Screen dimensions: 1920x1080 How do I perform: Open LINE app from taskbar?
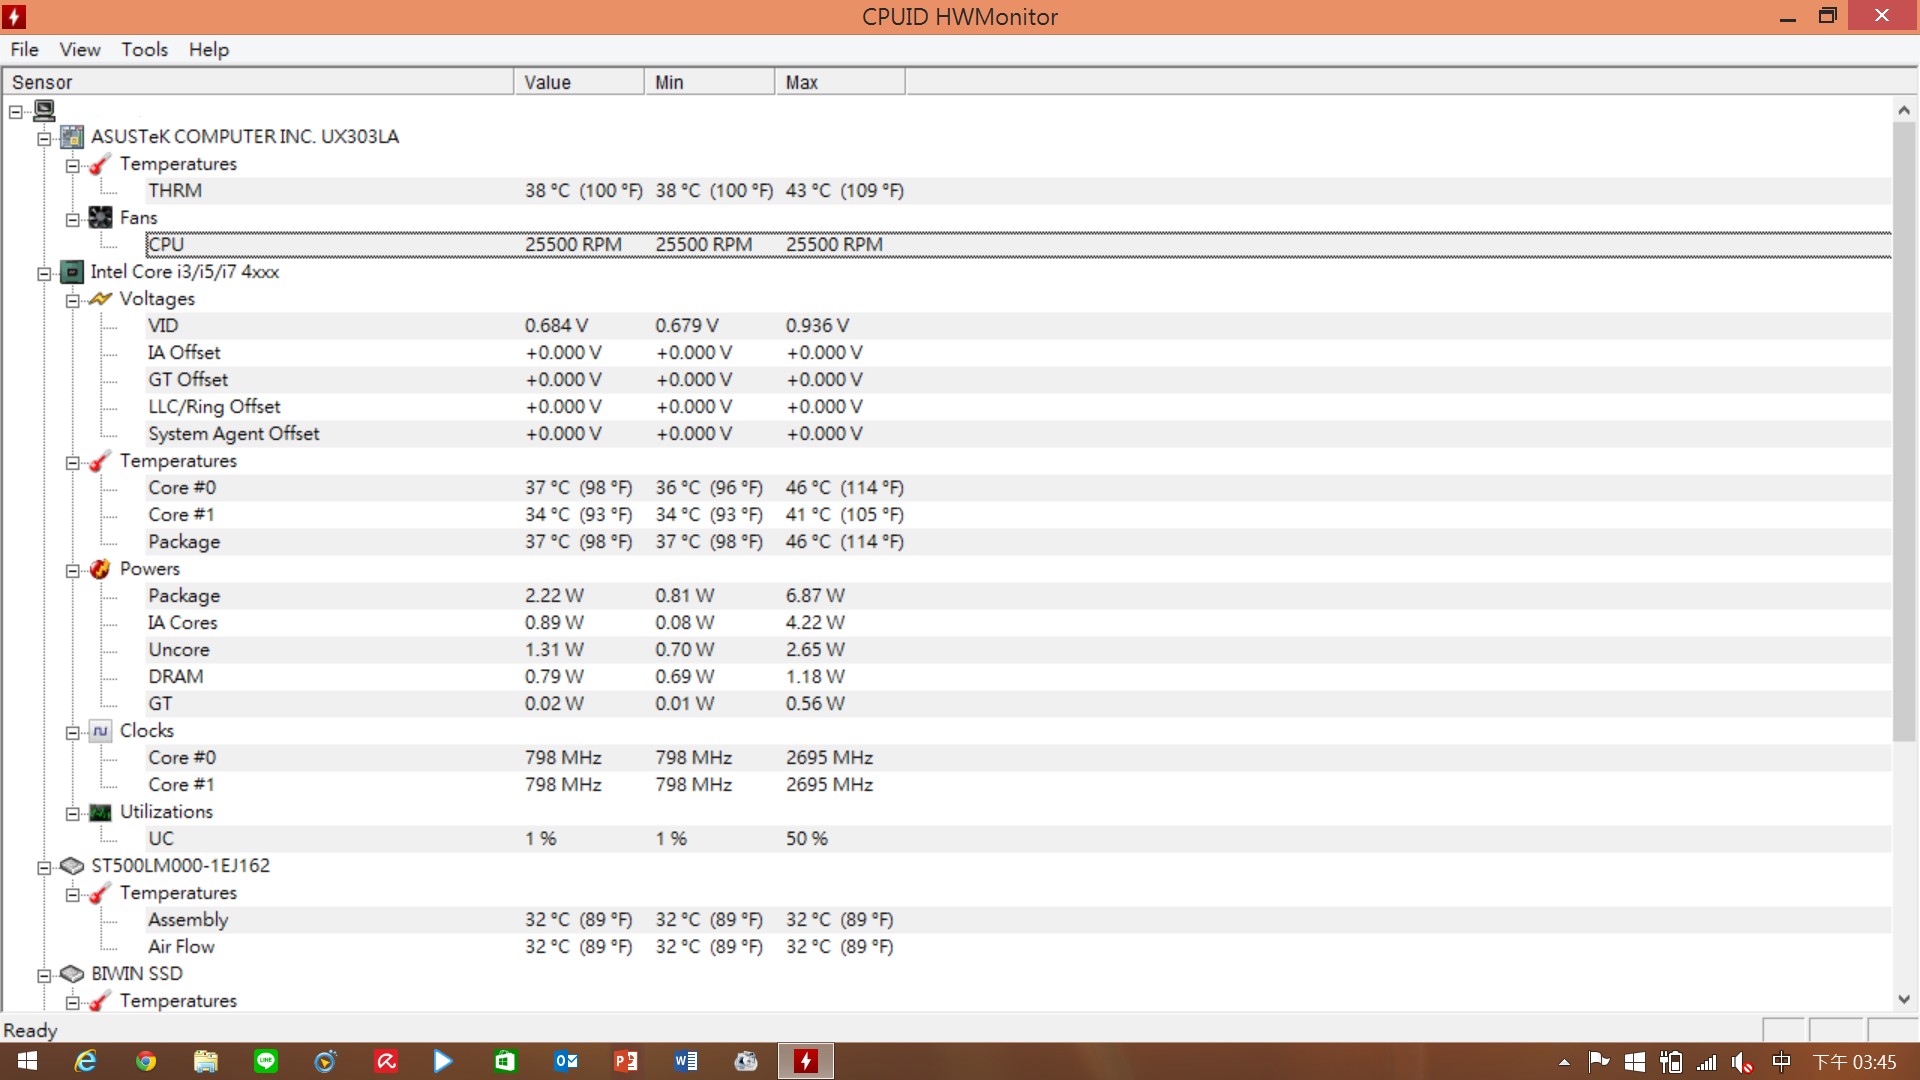tap(266, 1061)
